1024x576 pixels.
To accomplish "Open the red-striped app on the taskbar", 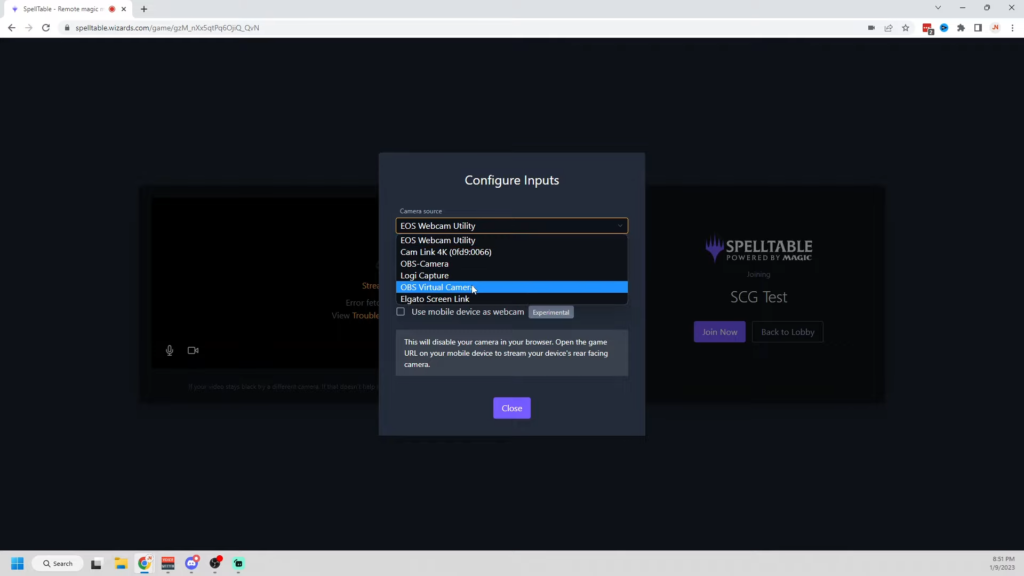I will tap(168, 564).
